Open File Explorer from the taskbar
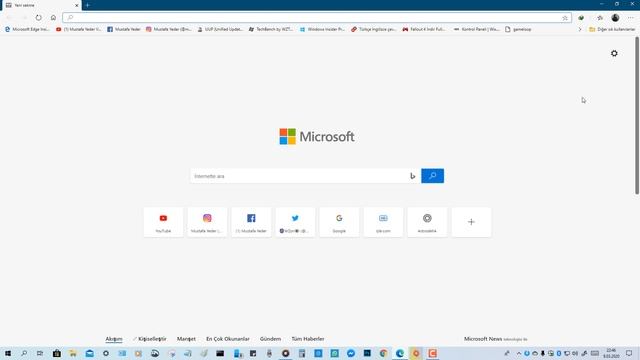 click(73, 353)
